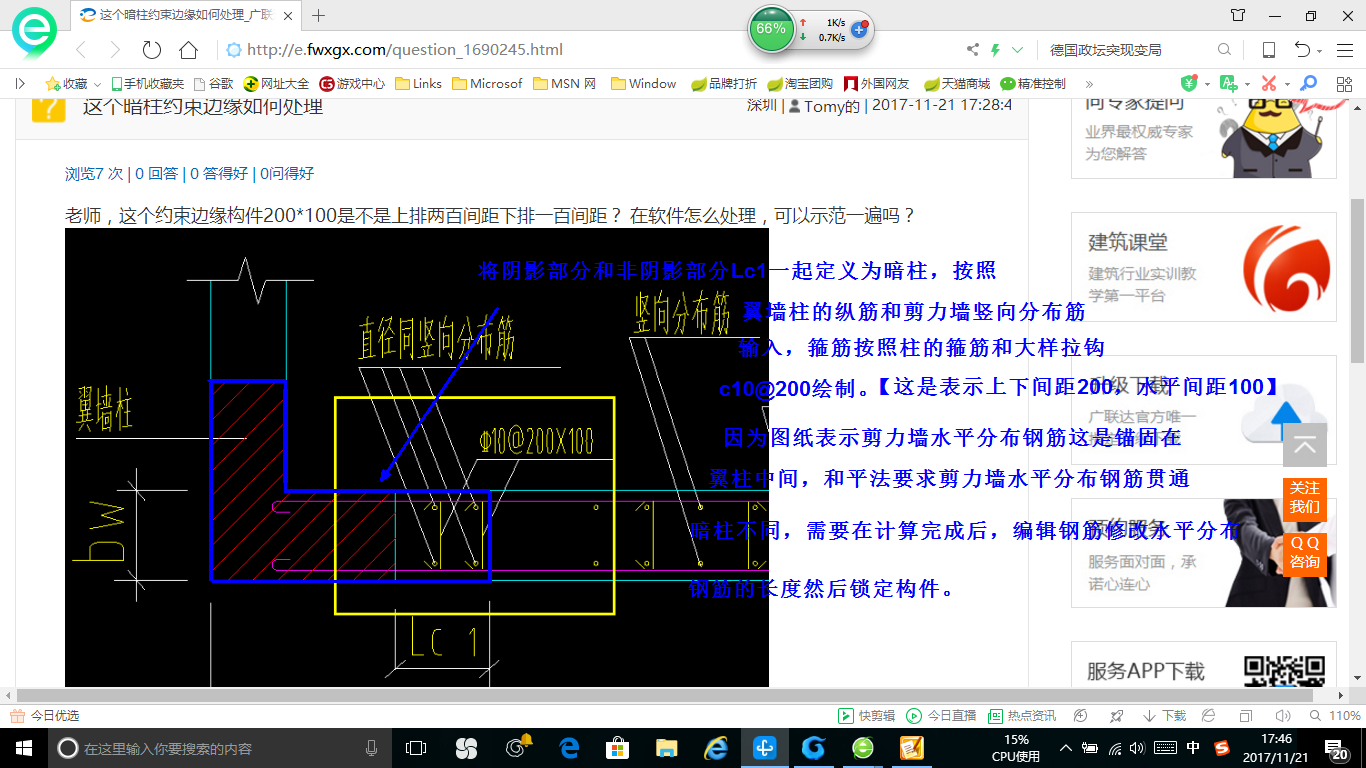Click the QQ咨询 orange button

(1305, 553)
